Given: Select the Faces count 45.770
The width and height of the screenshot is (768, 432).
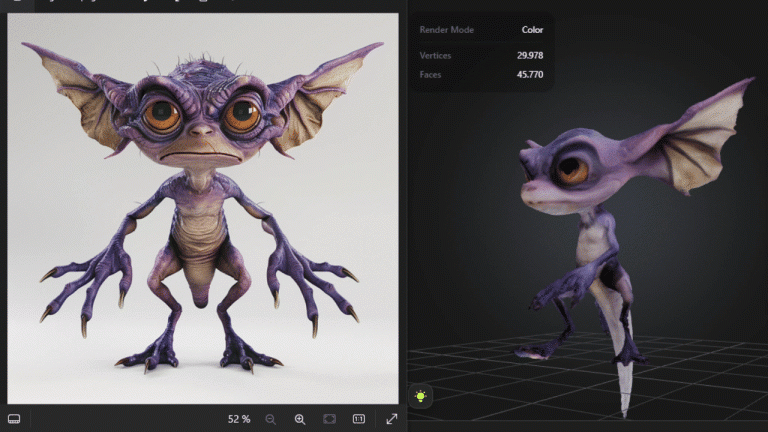Looking at the screenshot, I should coord(529,75).
